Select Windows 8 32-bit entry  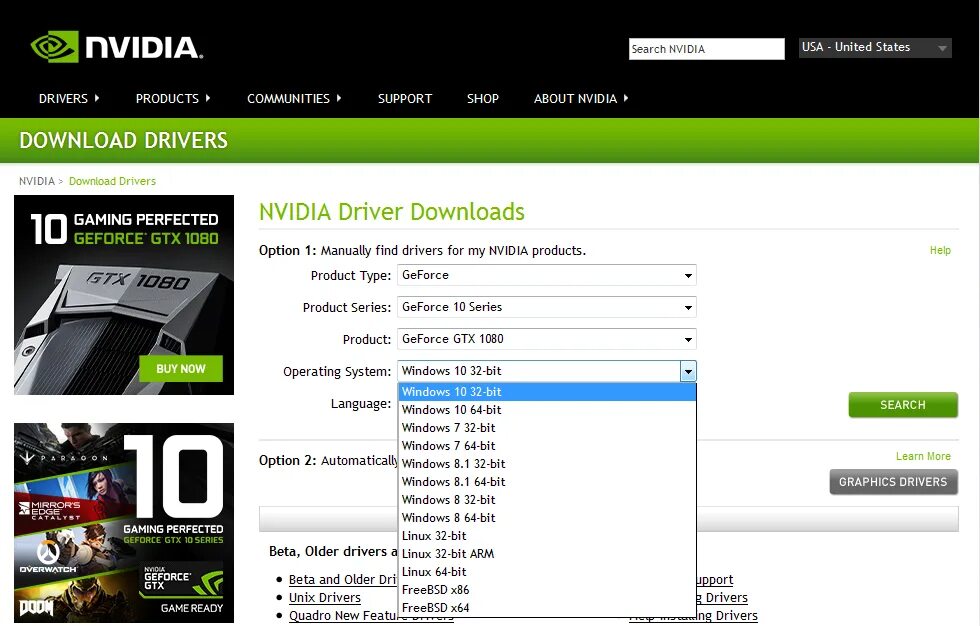[547, 500]
